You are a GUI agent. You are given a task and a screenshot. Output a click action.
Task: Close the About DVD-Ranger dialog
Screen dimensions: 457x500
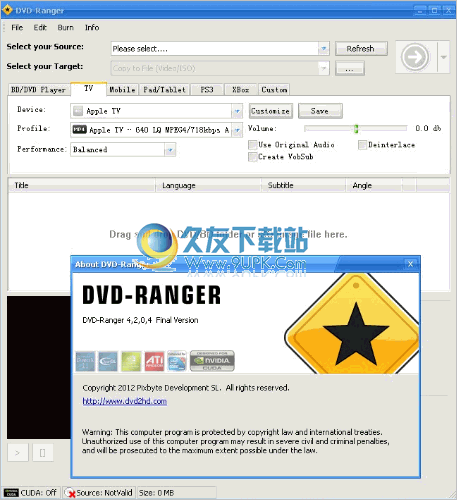point(410,264)
